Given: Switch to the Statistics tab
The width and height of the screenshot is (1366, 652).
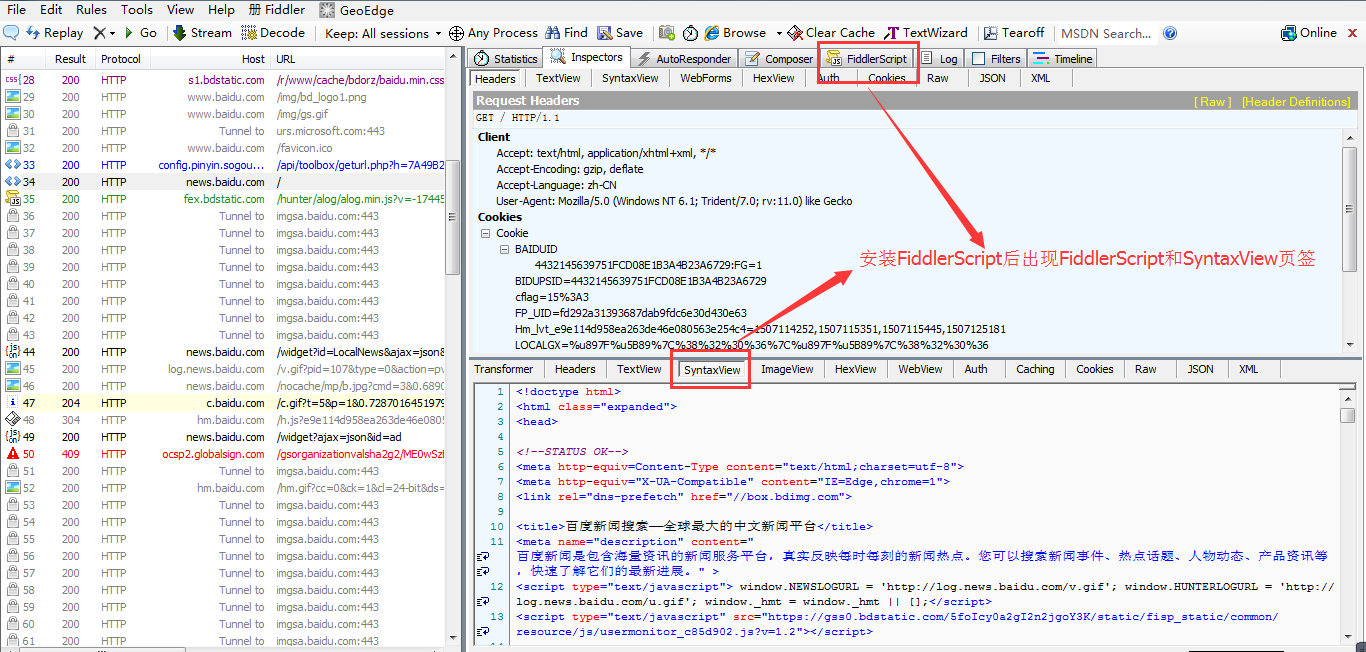Looking at the screenshot, I should (x=506, y=59).
